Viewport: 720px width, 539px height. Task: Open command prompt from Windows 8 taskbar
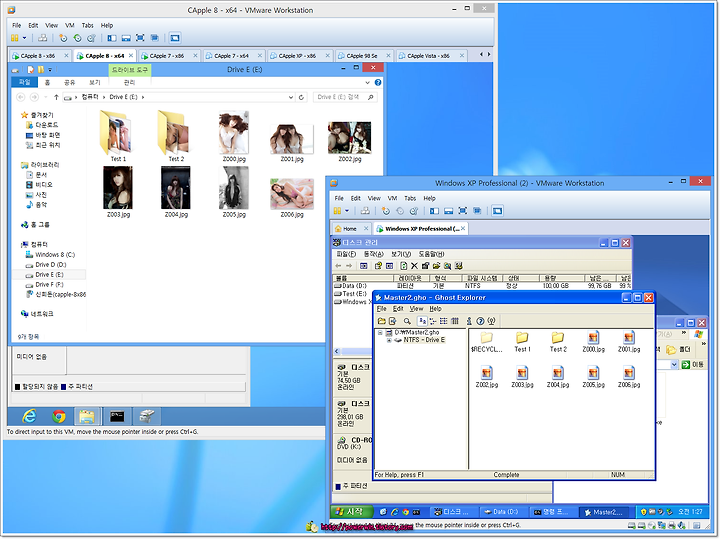point(117,416)
